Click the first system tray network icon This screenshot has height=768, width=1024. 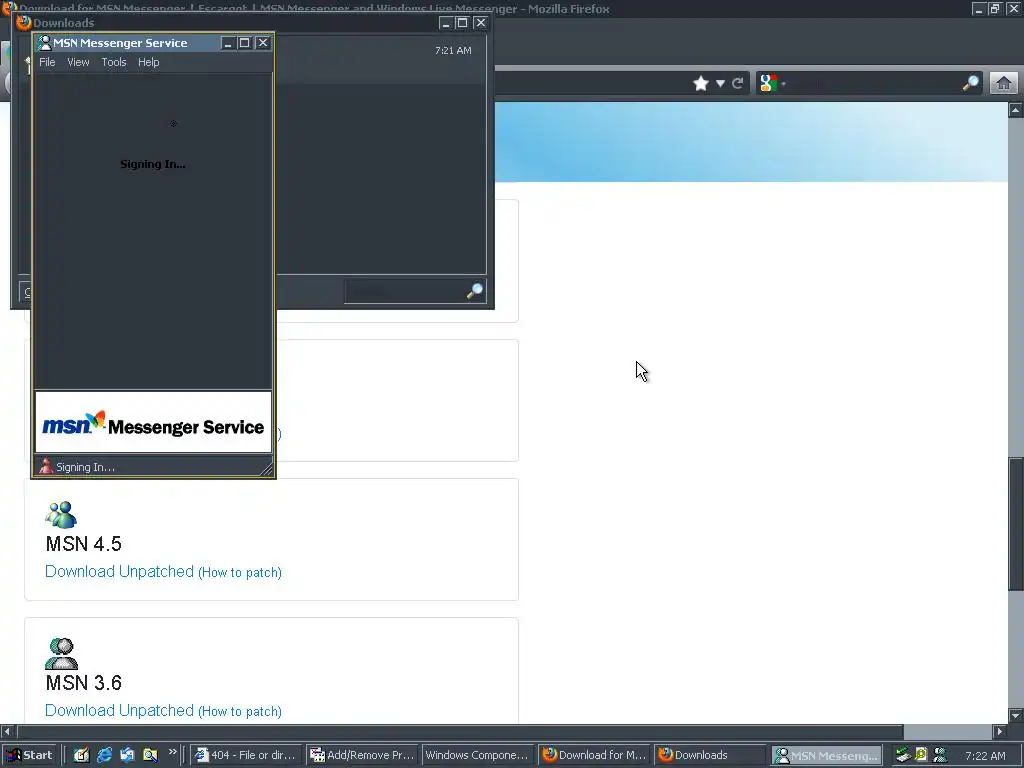pyautogui.click(x=903, y=755)
